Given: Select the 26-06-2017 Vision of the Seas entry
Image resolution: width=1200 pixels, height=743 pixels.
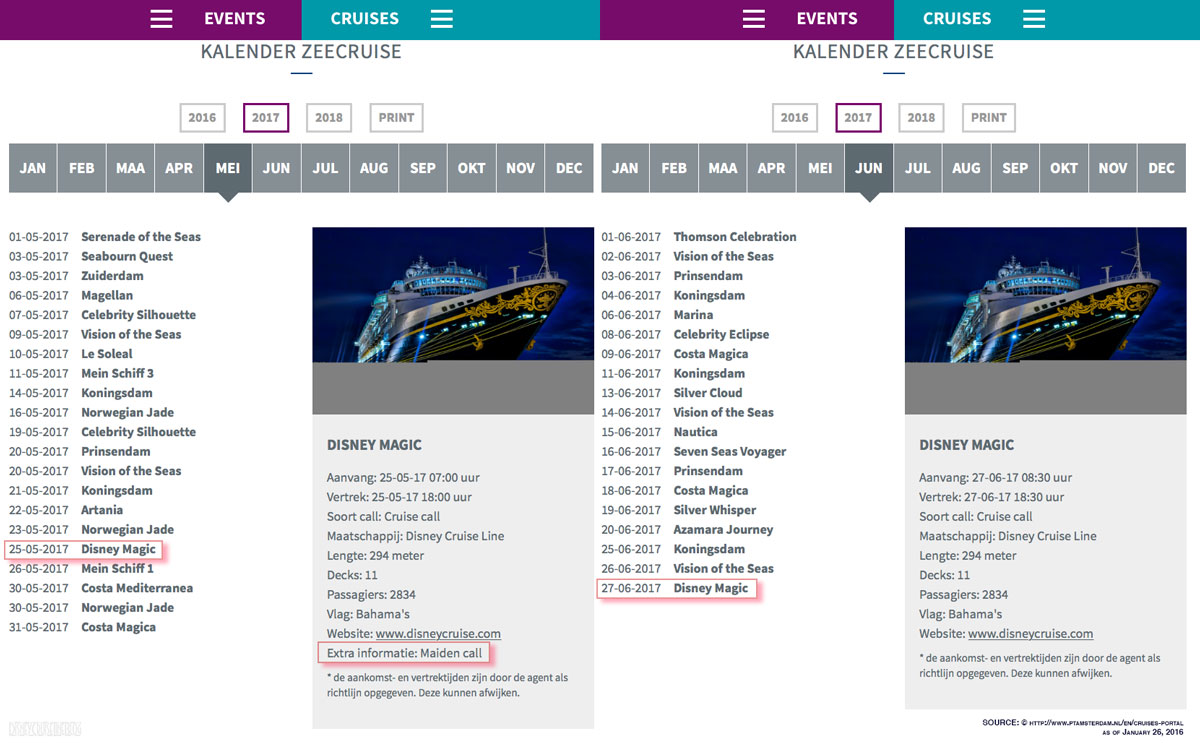Looking at the screenshot, I should click(x=687, y=568).
